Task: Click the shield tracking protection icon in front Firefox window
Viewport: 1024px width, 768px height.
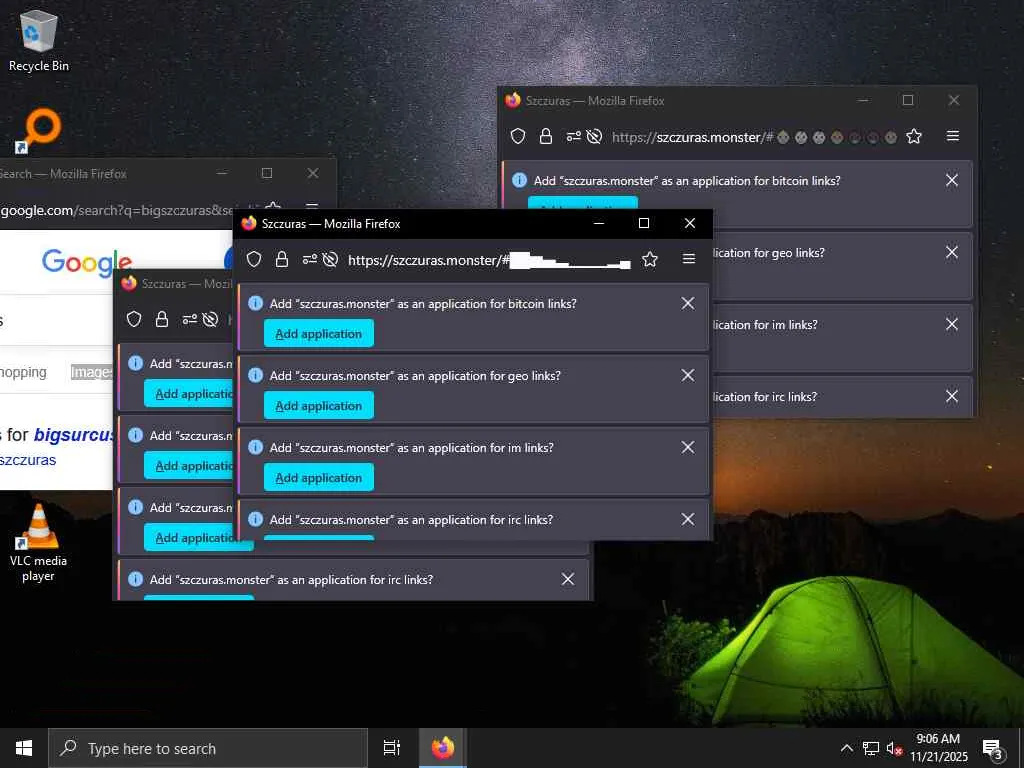Action: point(254,260)
